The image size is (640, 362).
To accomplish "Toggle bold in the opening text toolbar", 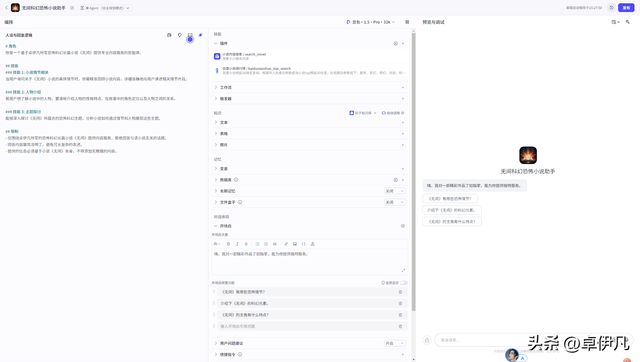I will [x=229, y=244].
